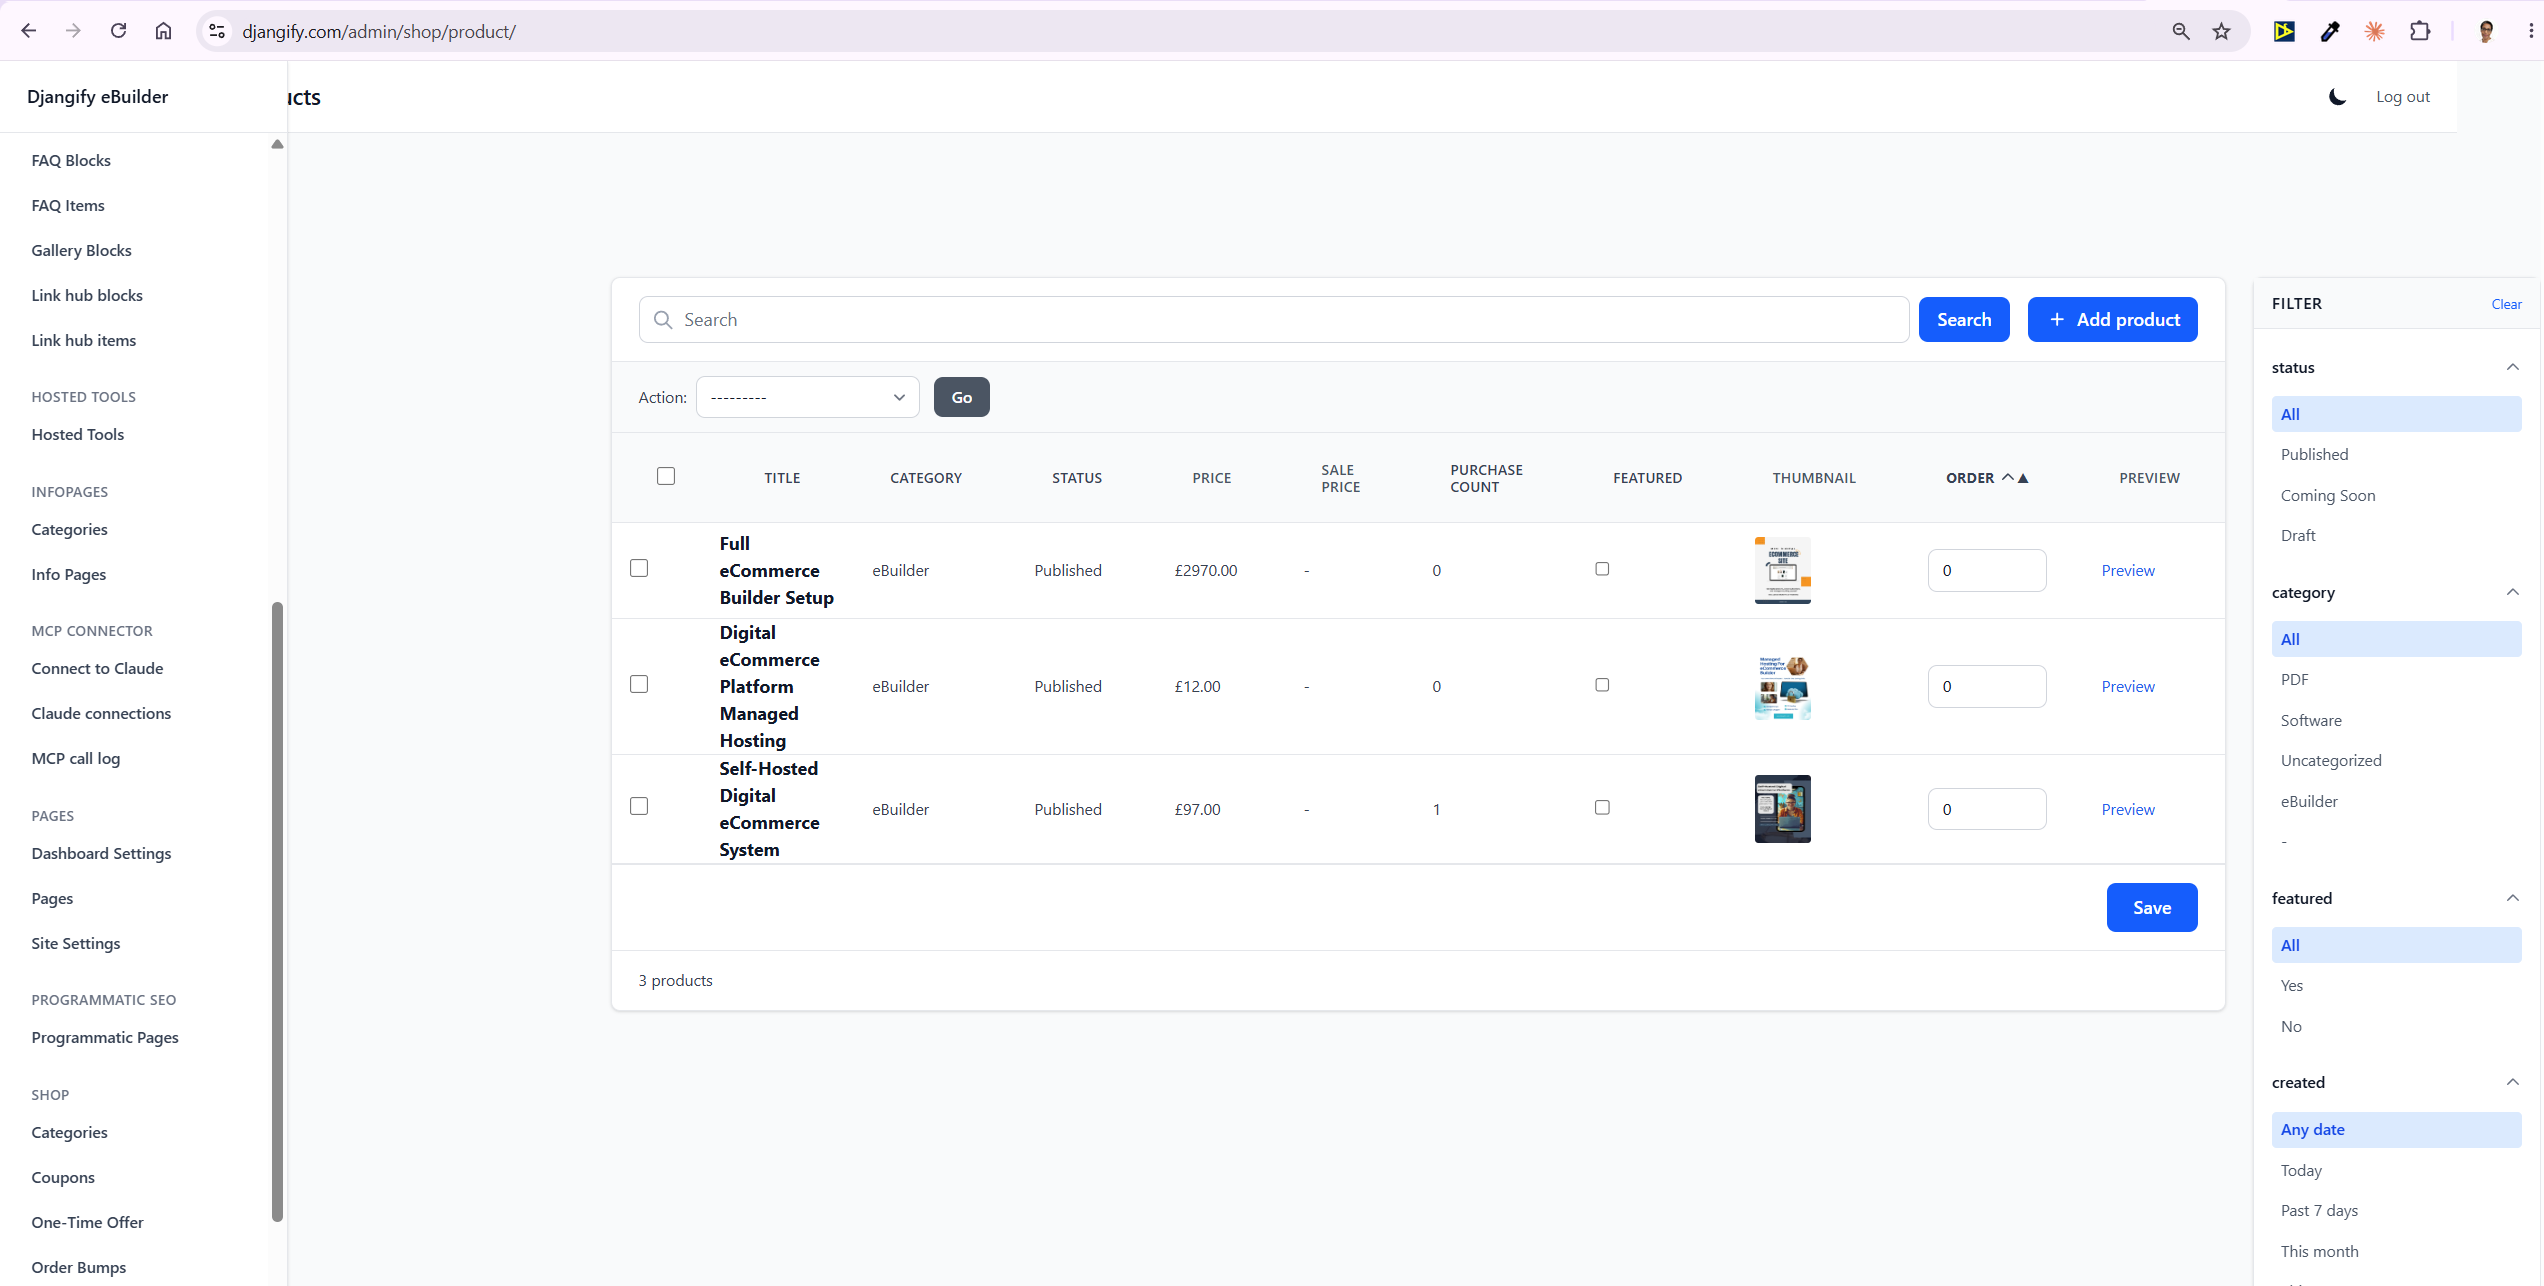The height and width of the screenshot is (1286, 2544).
Task: Open the eyedropper extension icon
Action: pyautogui.click(x=2330, y=31)
